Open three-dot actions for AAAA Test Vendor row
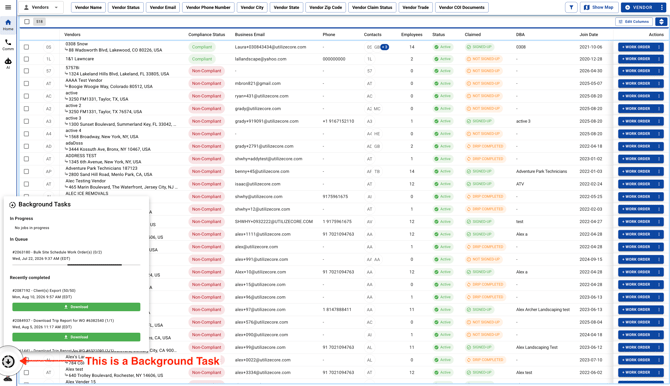 click(x=659, y=83)
